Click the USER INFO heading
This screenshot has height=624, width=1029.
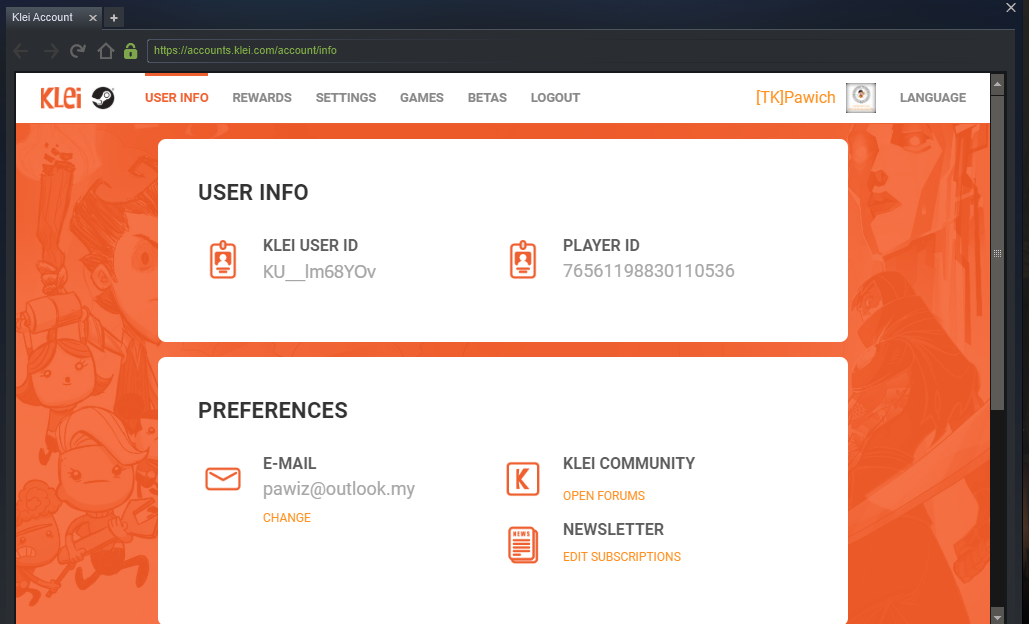click(253, 192)
